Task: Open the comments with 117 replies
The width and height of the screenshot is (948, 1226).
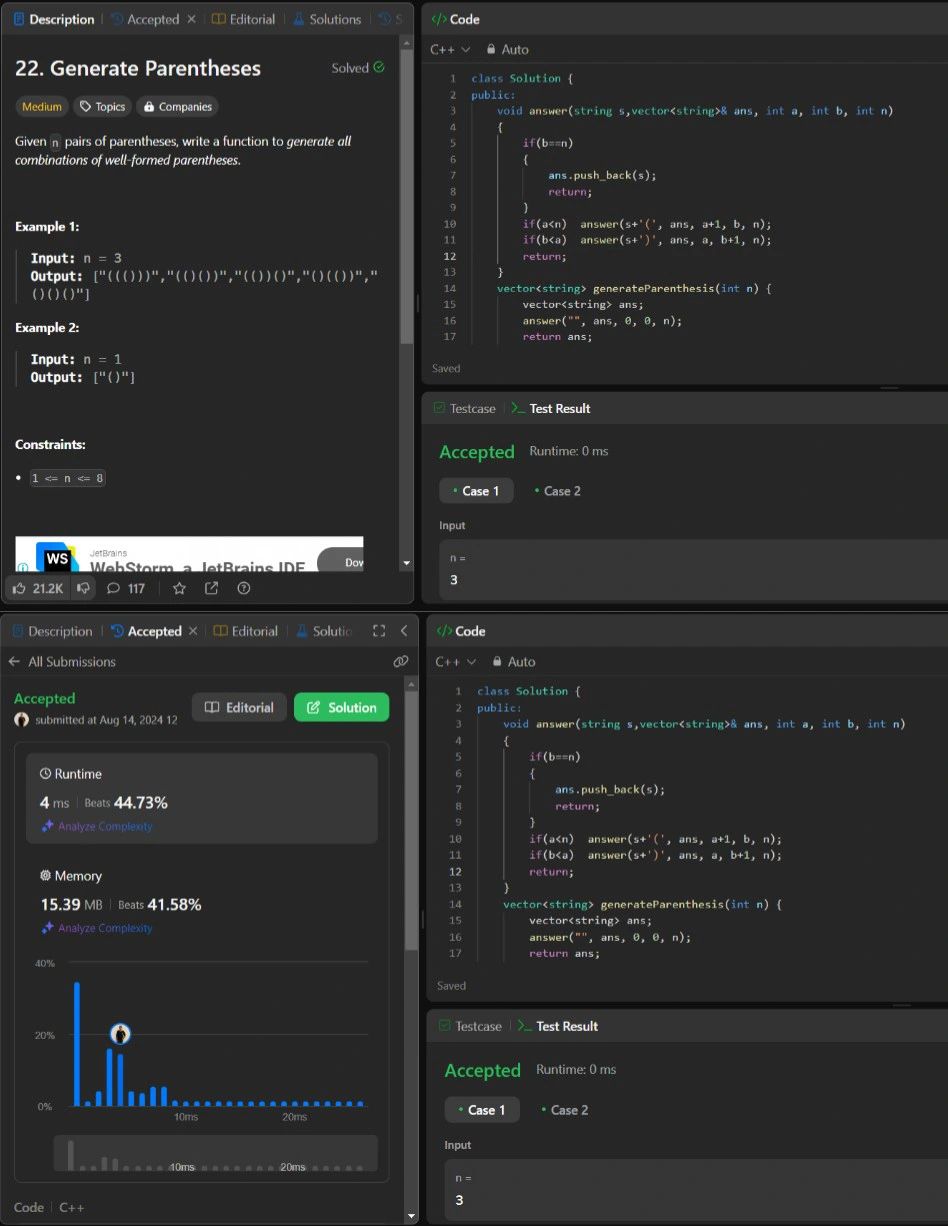Action: (126, 588)
